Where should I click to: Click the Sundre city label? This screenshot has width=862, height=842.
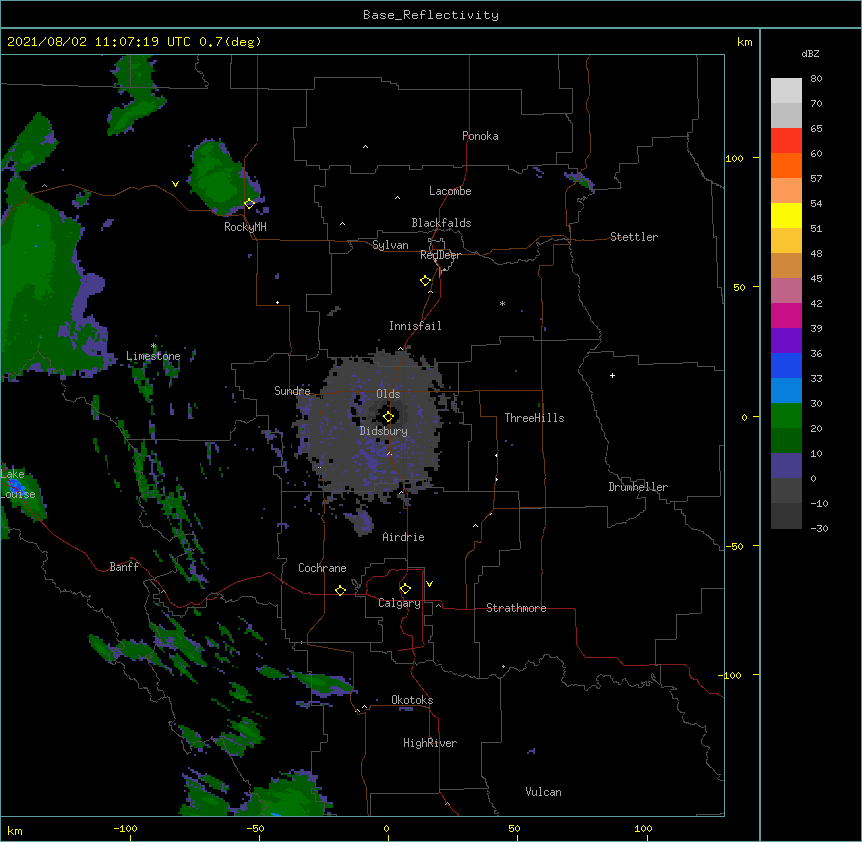click(x=292, y=391)
